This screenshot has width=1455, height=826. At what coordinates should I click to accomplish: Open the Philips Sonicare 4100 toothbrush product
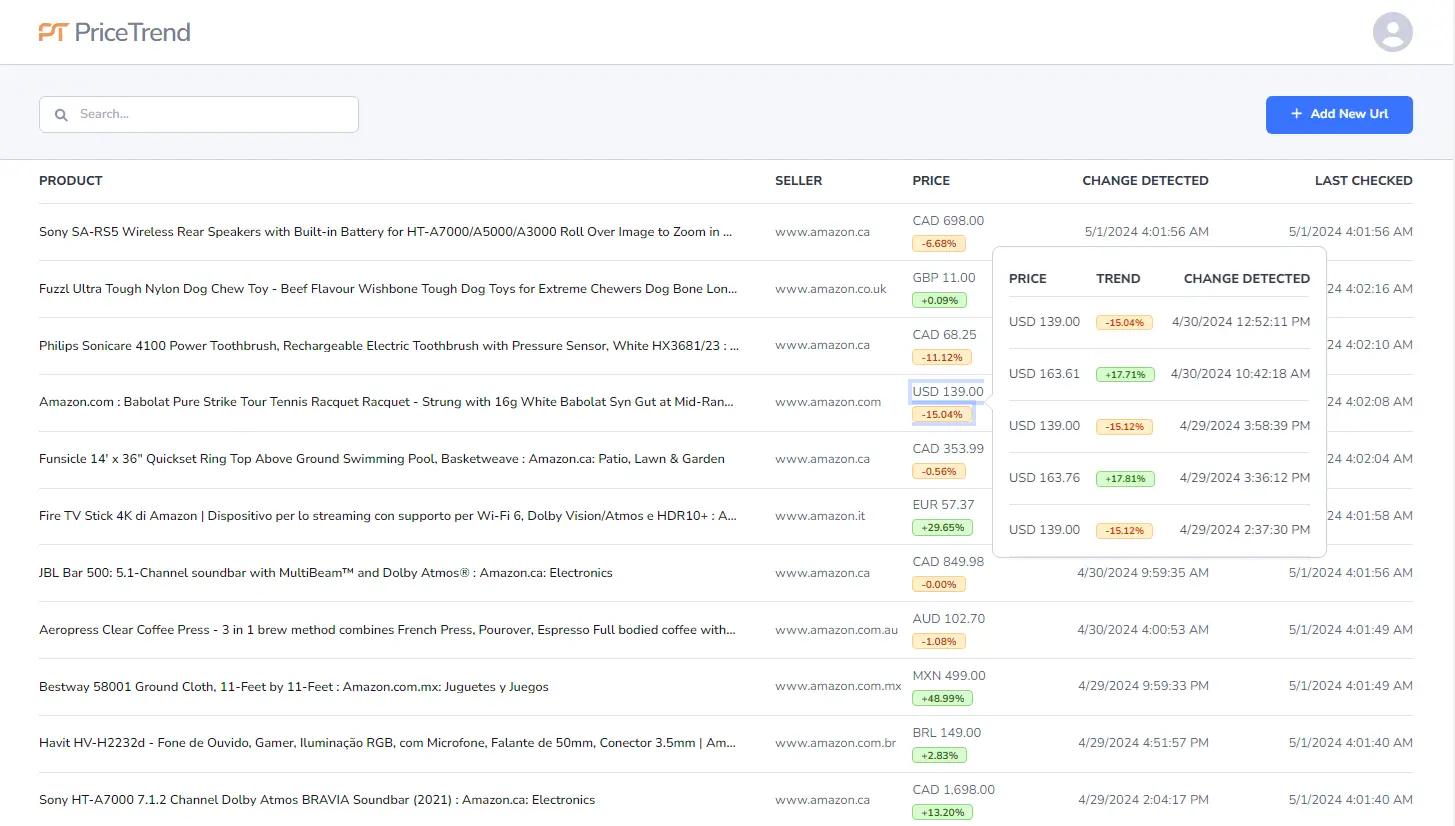coord(389,346)
